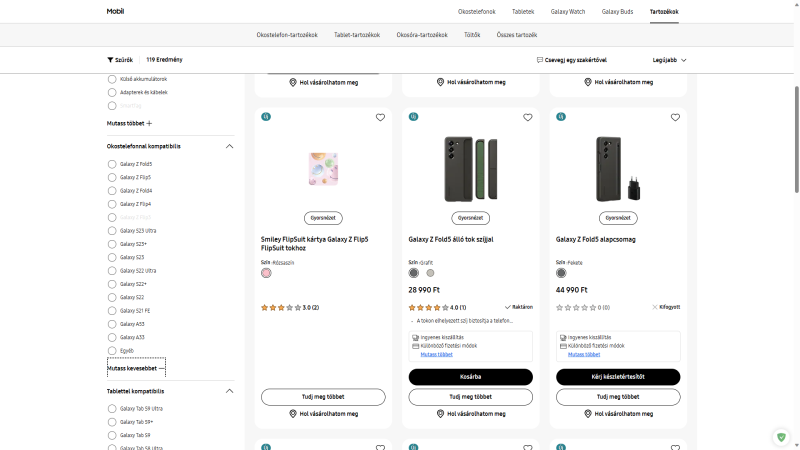Viewport: 800px width, 450px height.
Task: Select Galaxy S21 FE filter option
Action: [x=112, y=311]
